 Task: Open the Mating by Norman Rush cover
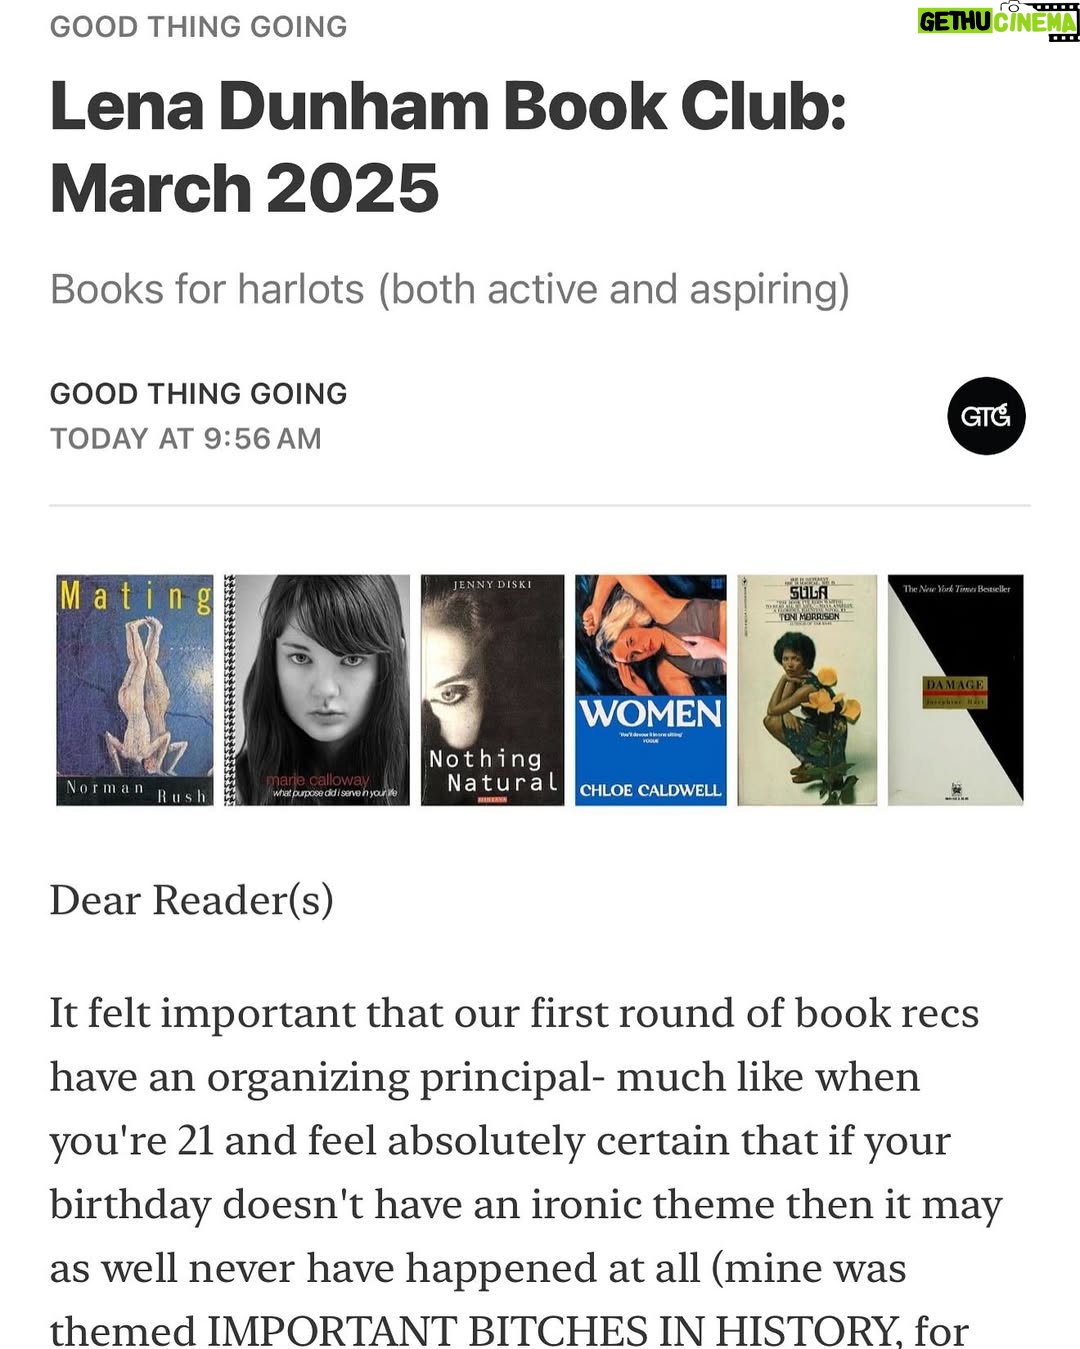(x=135, y=690)
